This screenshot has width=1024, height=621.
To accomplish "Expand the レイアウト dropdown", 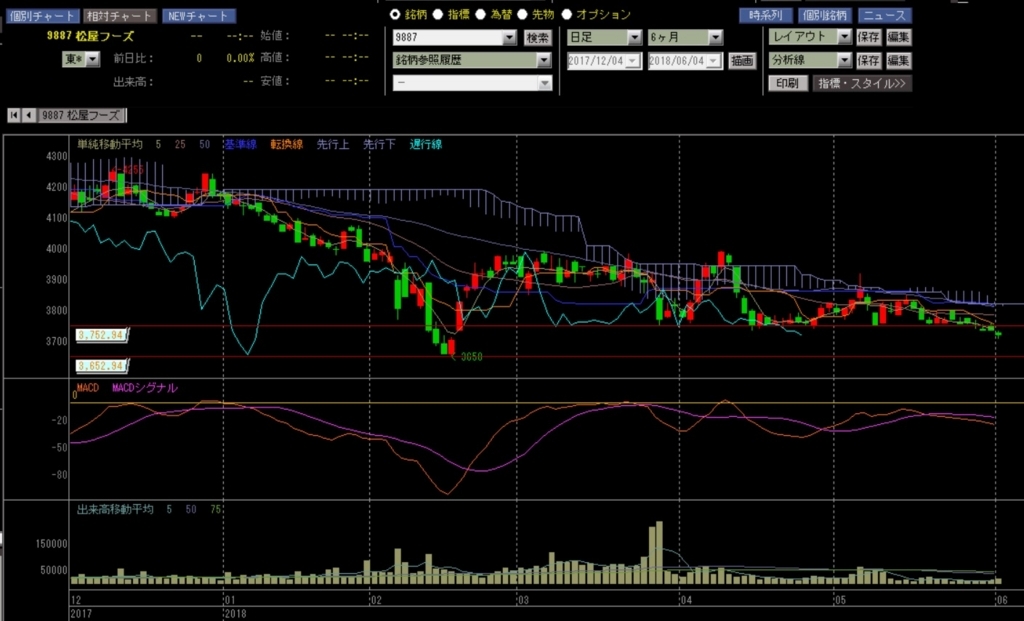I will coord(810,37).
